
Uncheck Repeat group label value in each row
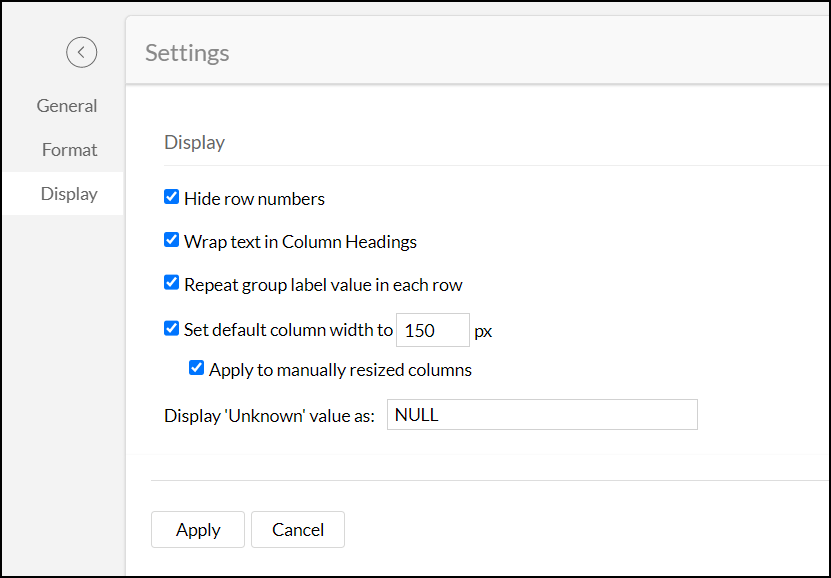tap(171, 283)
